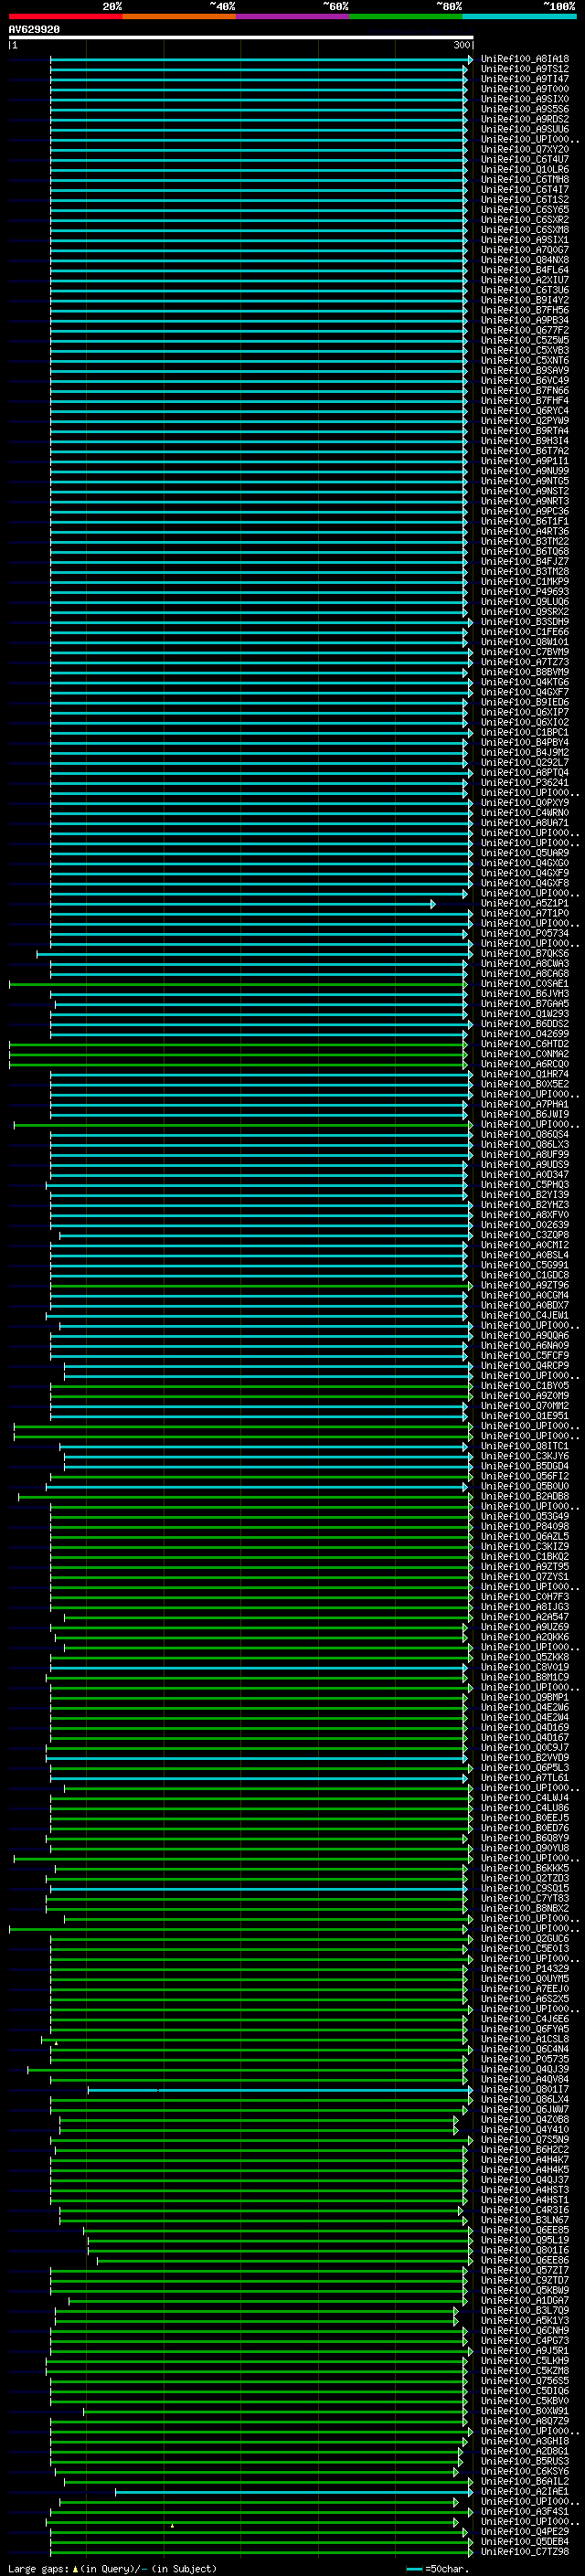The height and width of the screenshot is (2576, 585).
Task: Select the UniRef100_B4FL64 label
Action: click(x=525, y=270)
